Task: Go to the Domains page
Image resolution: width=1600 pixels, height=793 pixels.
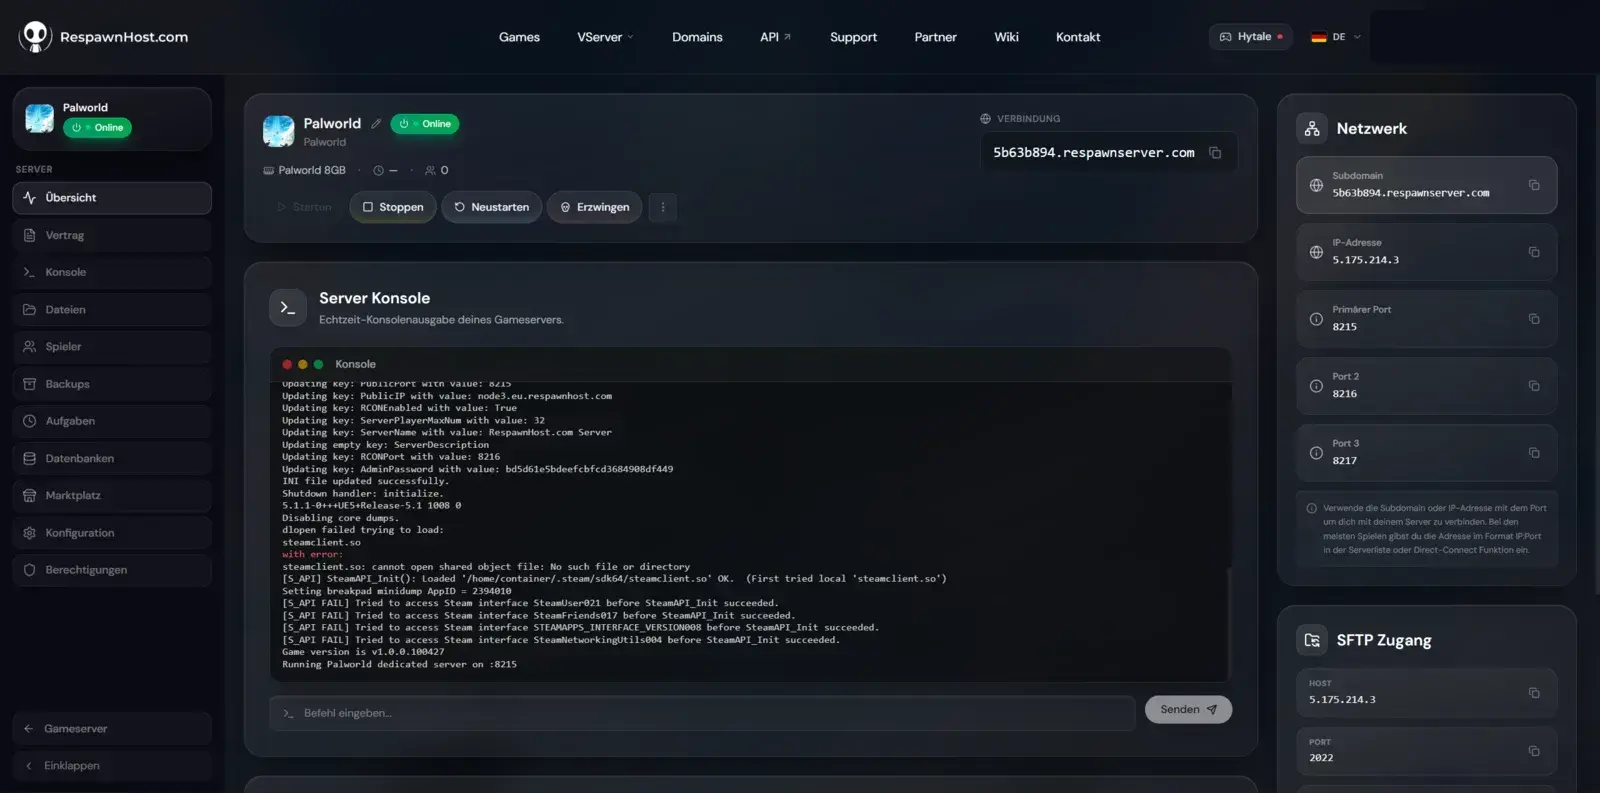Action: pos(697,37)
